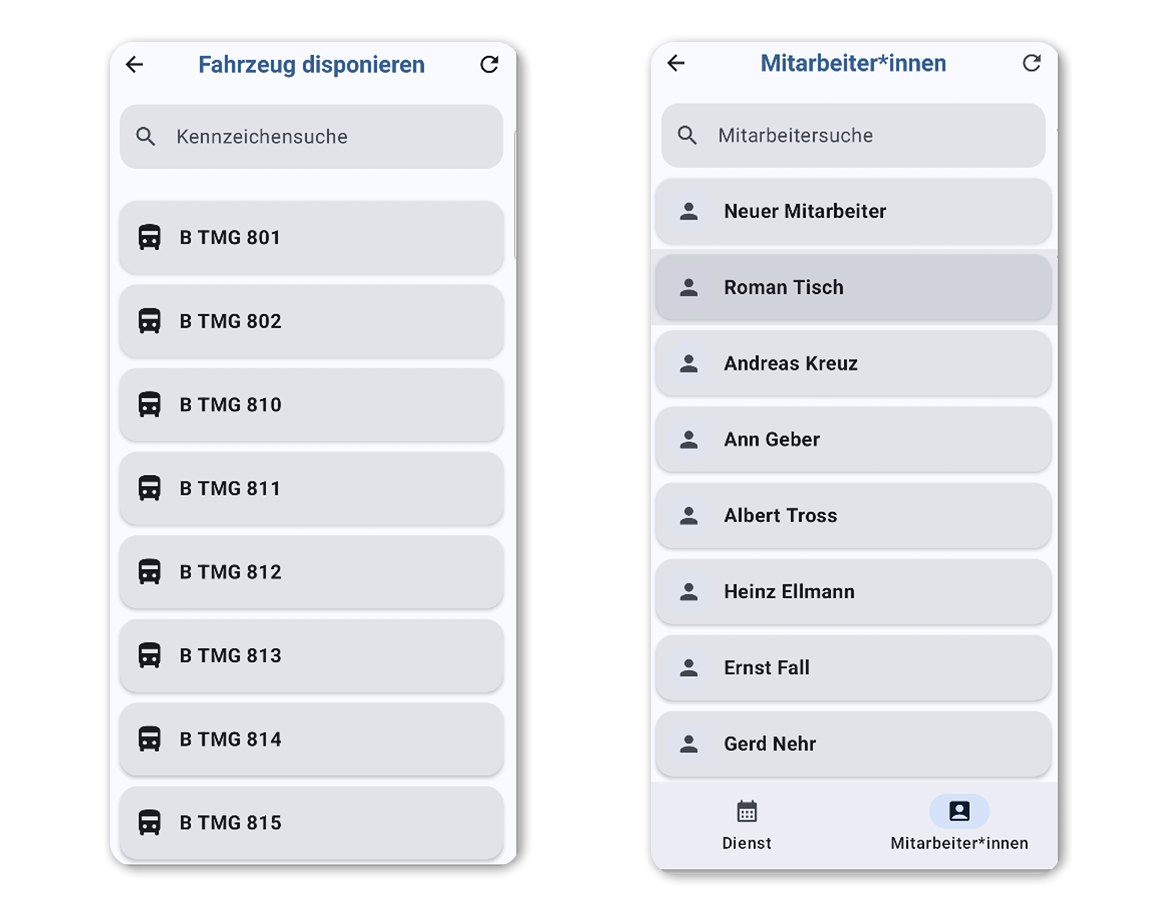The image size is (1162, 916).
Task: Click the person icon beside Roman Tisch
Action: pyautogui.click(x=689, y=288)
